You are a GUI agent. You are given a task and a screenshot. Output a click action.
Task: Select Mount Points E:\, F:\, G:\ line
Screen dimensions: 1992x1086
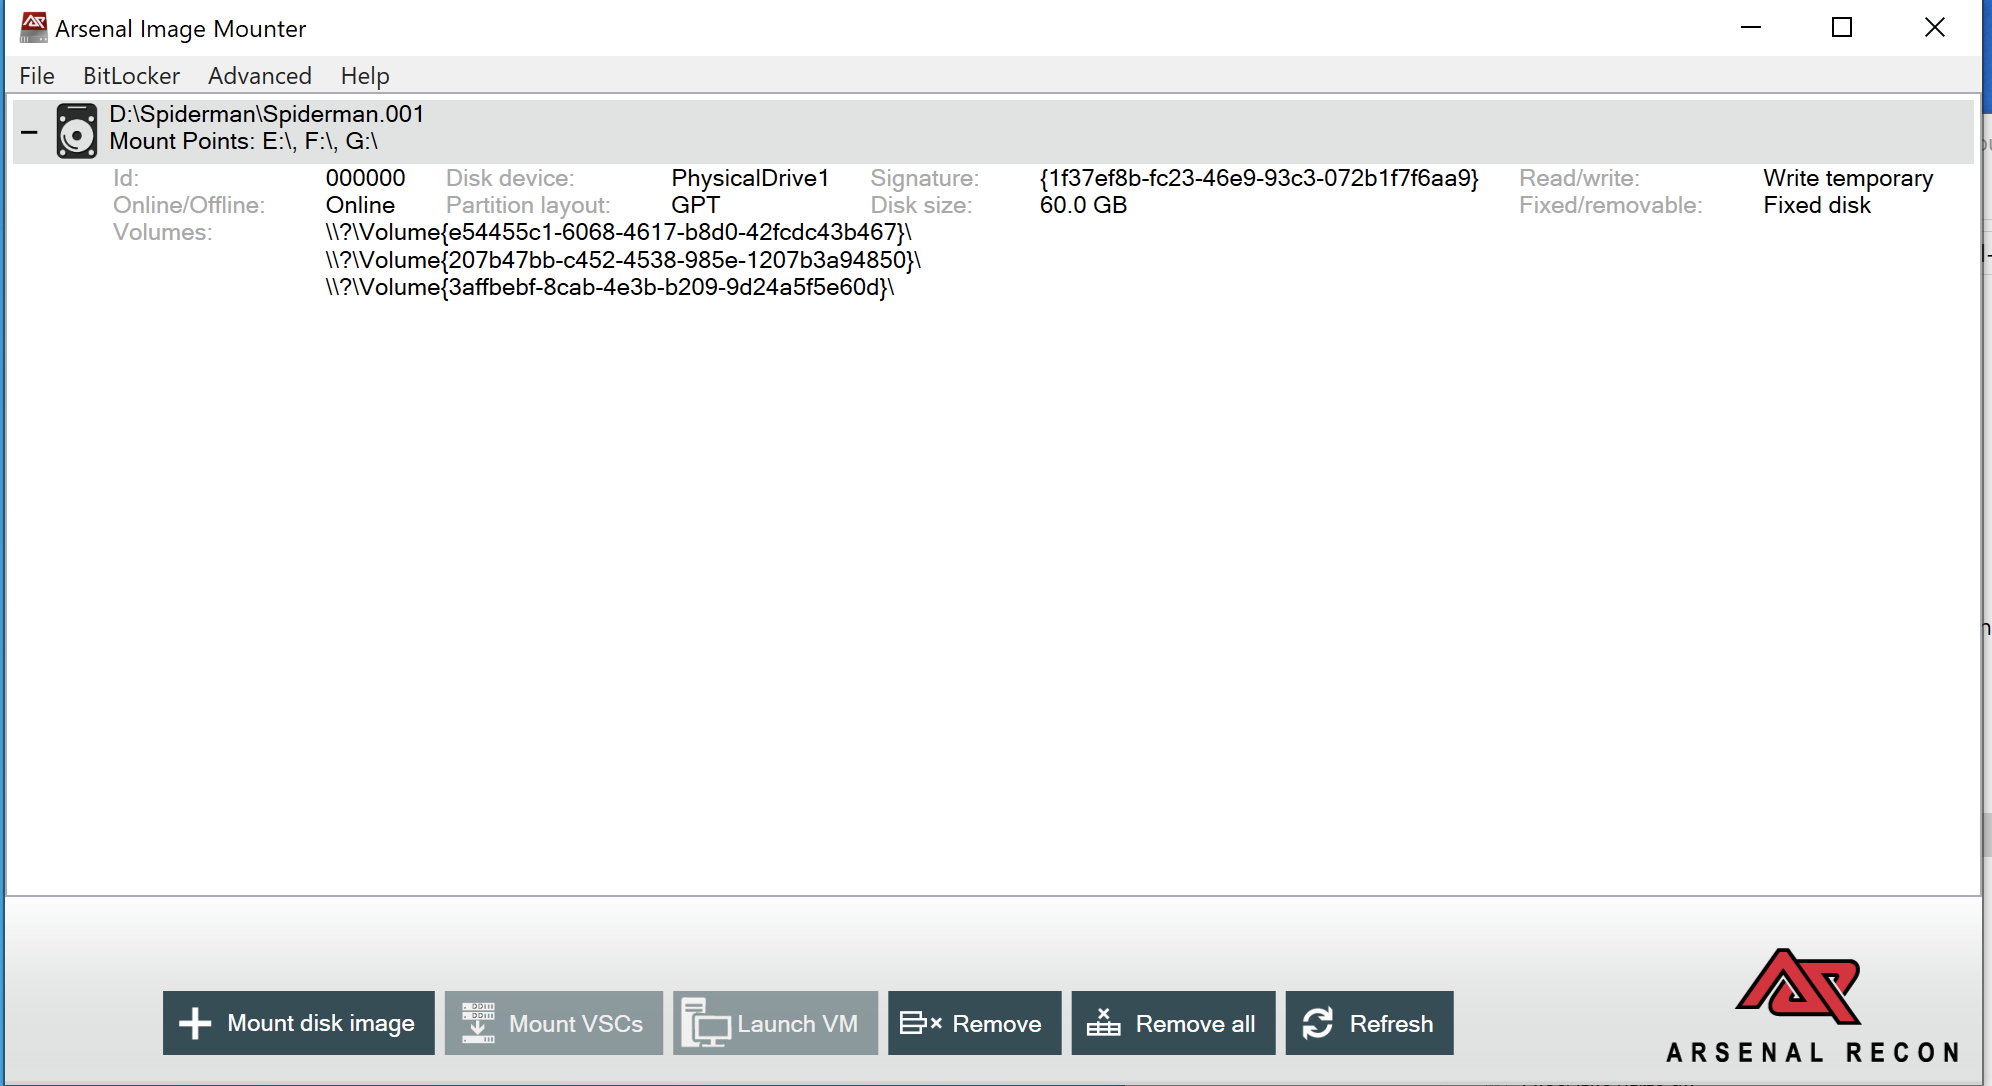point(244,141)
